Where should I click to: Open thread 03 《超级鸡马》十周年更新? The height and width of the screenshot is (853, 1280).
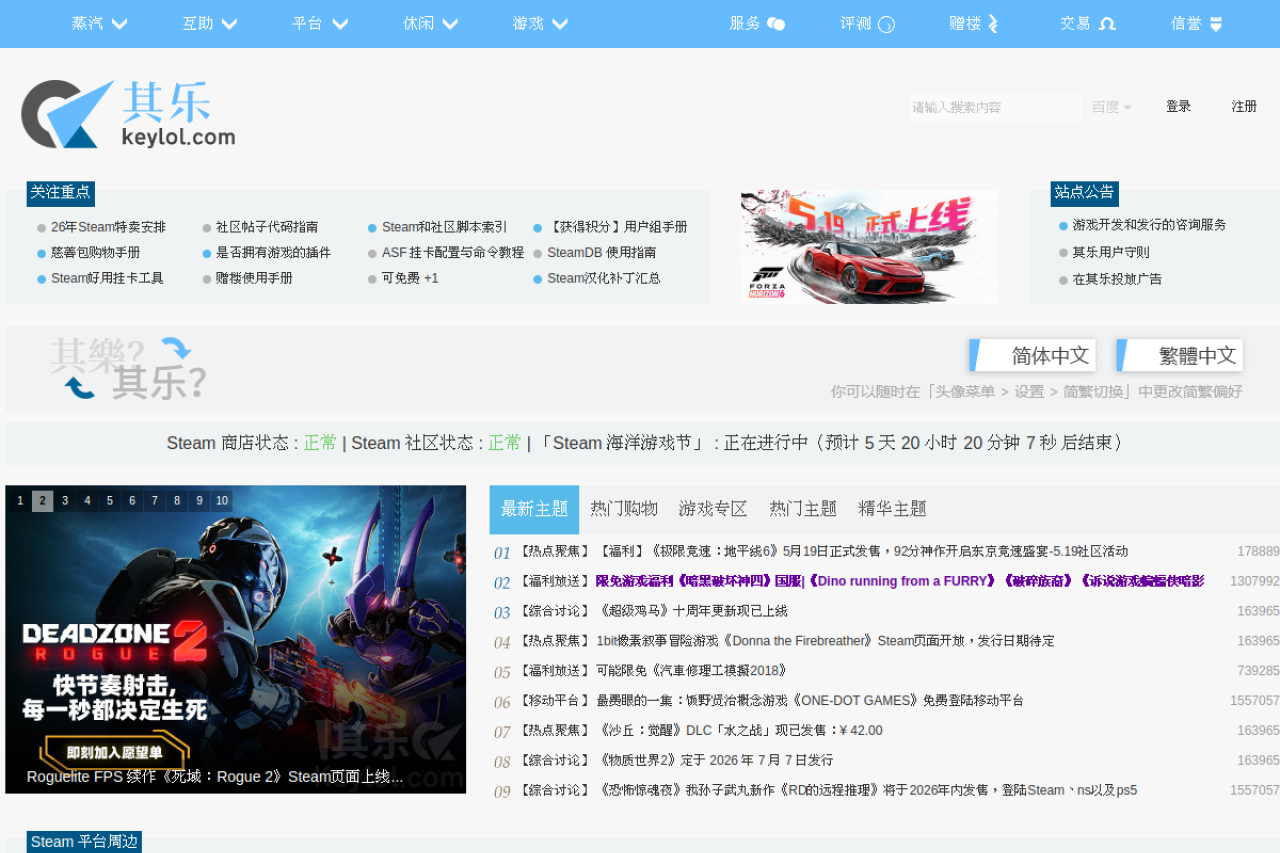tap(692, 611)
